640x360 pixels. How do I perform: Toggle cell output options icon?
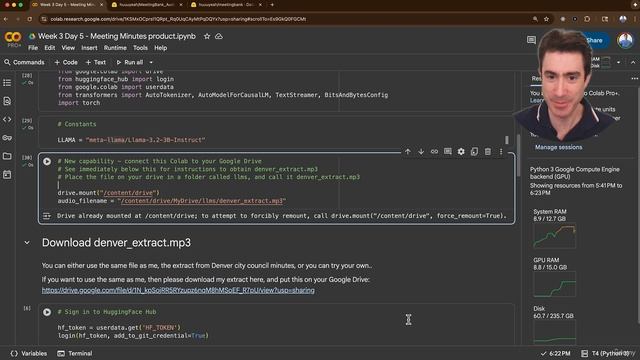(x=47, y=216)
